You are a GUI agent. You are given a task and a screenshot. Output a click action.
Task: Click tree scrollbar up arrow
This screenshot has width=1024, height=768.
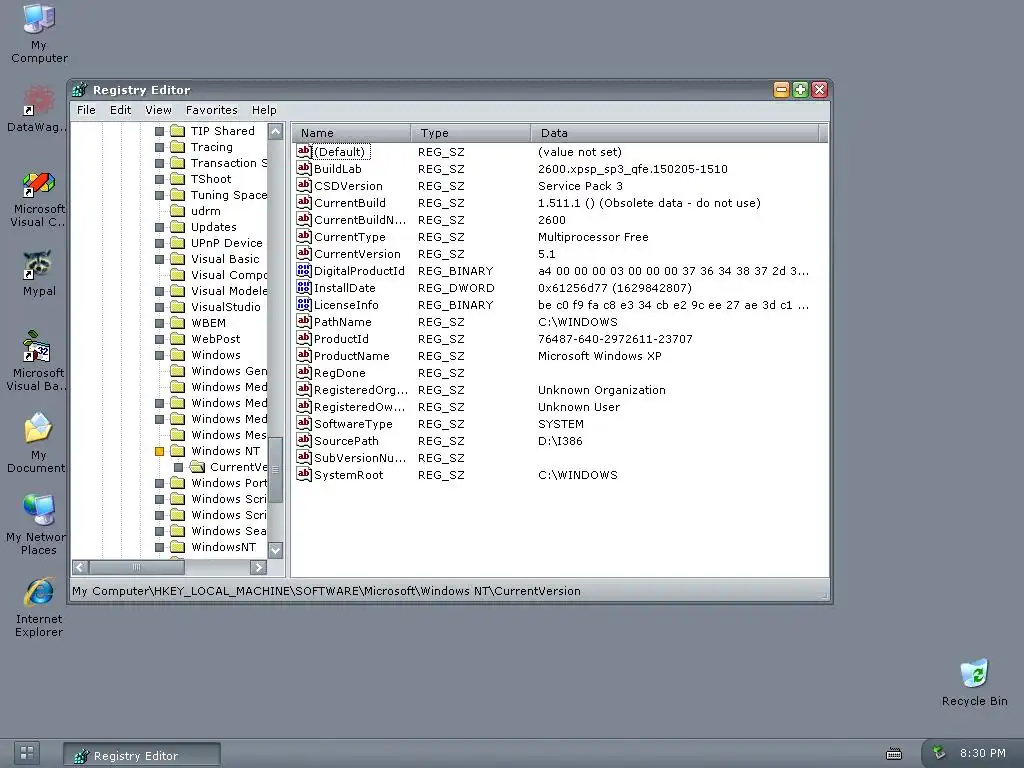tap(276, 131)
